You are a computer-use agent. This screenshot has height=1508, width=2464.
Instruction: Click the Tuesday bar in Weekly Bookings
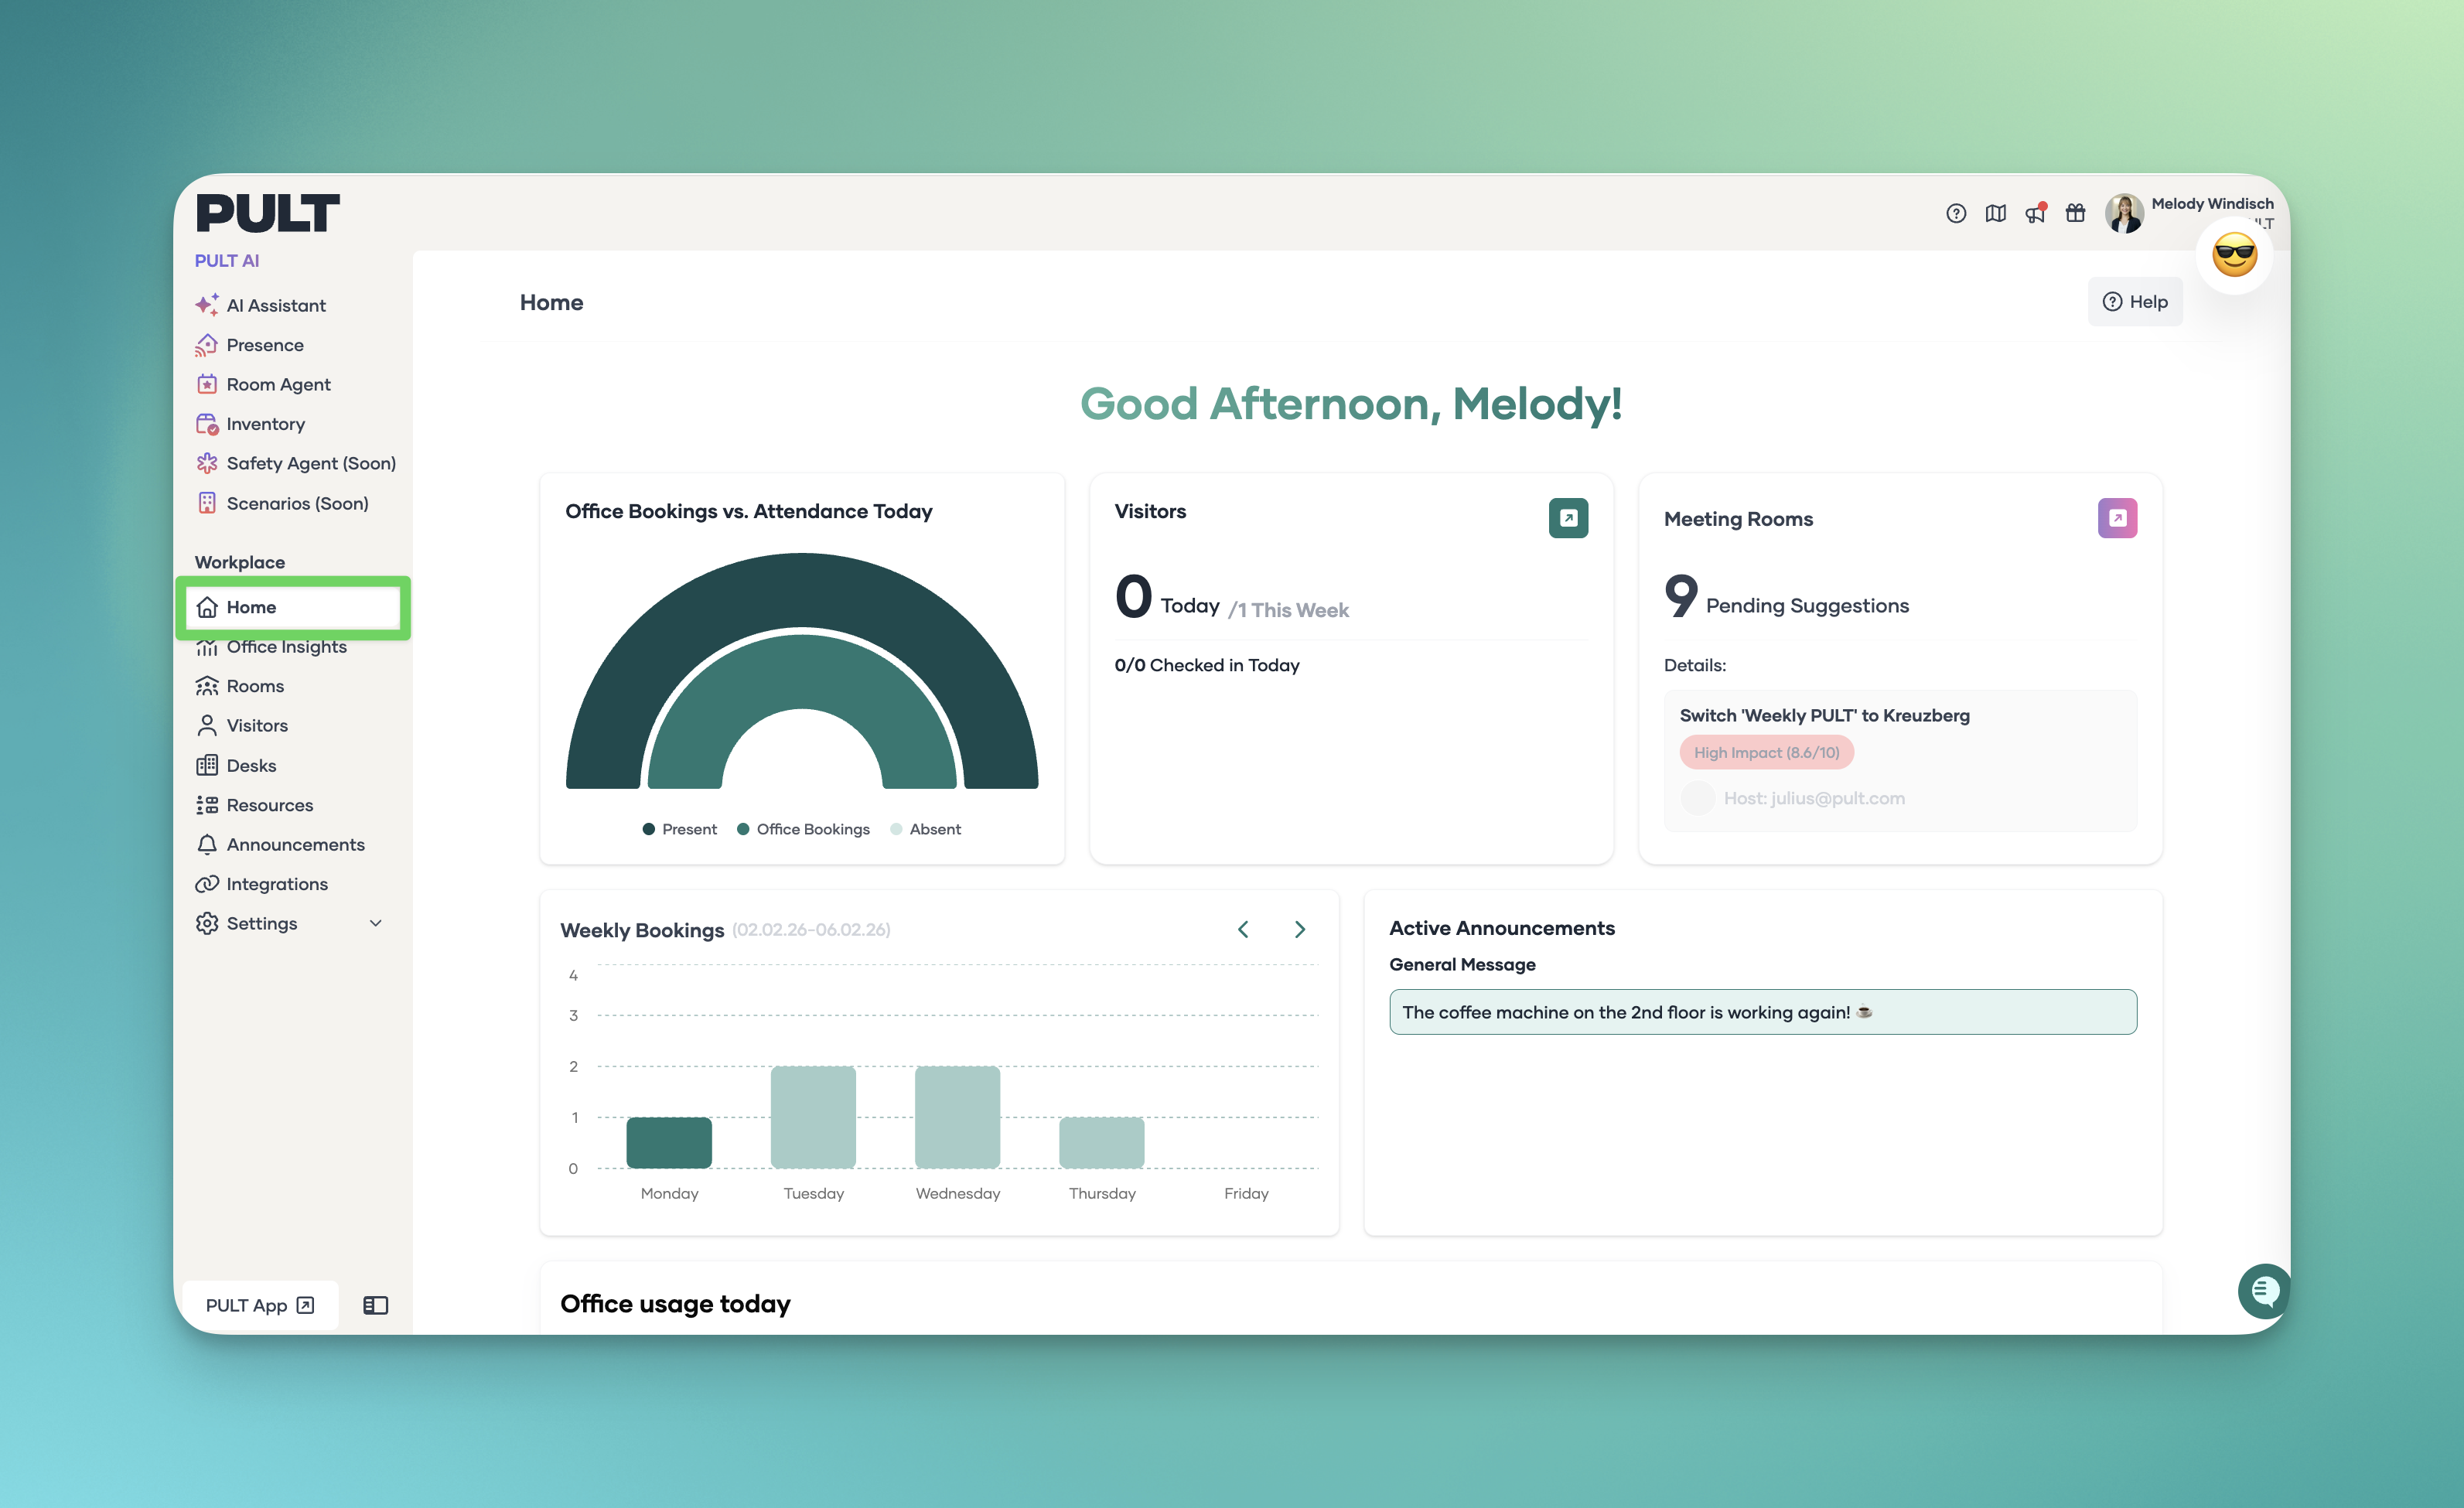pos(813,1117)
